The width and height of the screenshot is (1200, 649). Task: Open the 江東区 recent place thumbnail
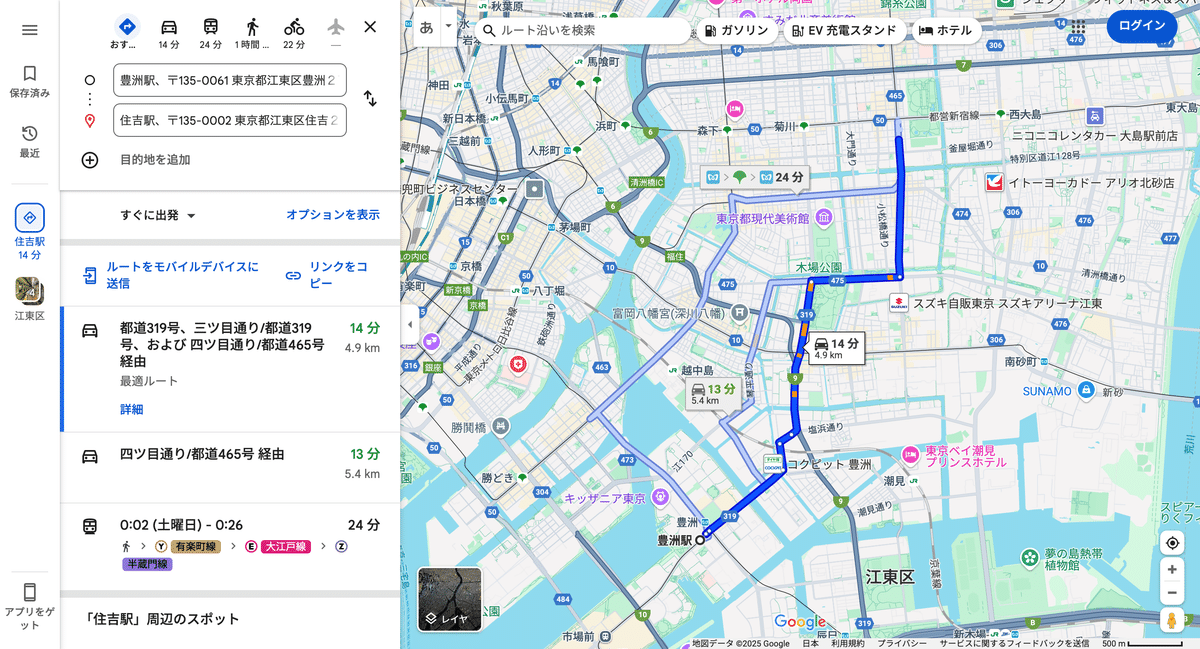point(29,299)
